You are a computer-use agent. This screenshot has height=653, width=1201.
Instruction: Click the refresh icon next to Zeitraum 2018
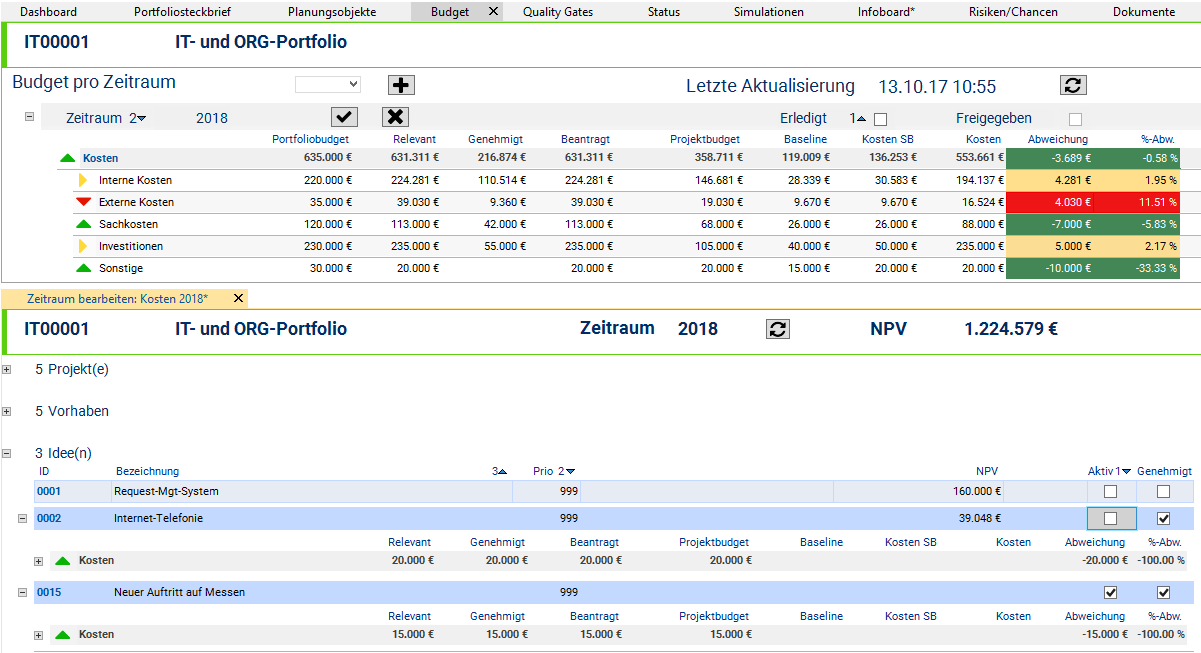tap(778, 329)
